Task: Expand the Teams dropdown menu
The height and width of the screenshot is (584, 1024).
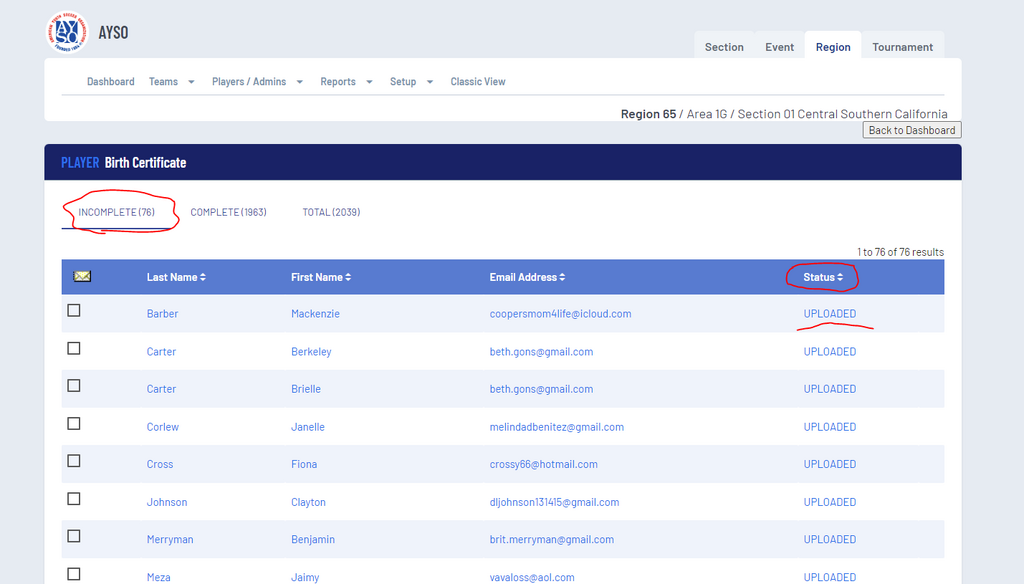Action: pos(171,82)
